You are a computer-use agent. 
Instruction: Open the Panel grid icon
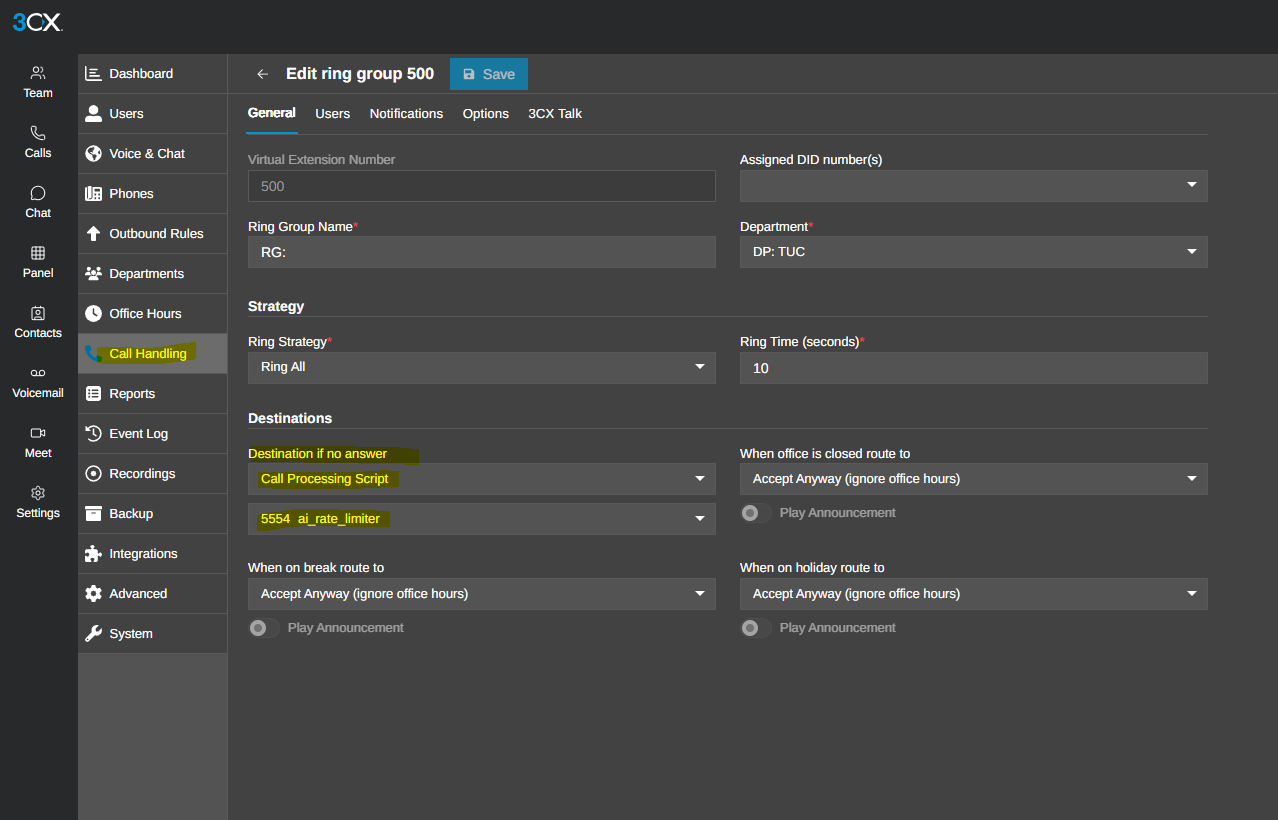(x=38, y=253)
